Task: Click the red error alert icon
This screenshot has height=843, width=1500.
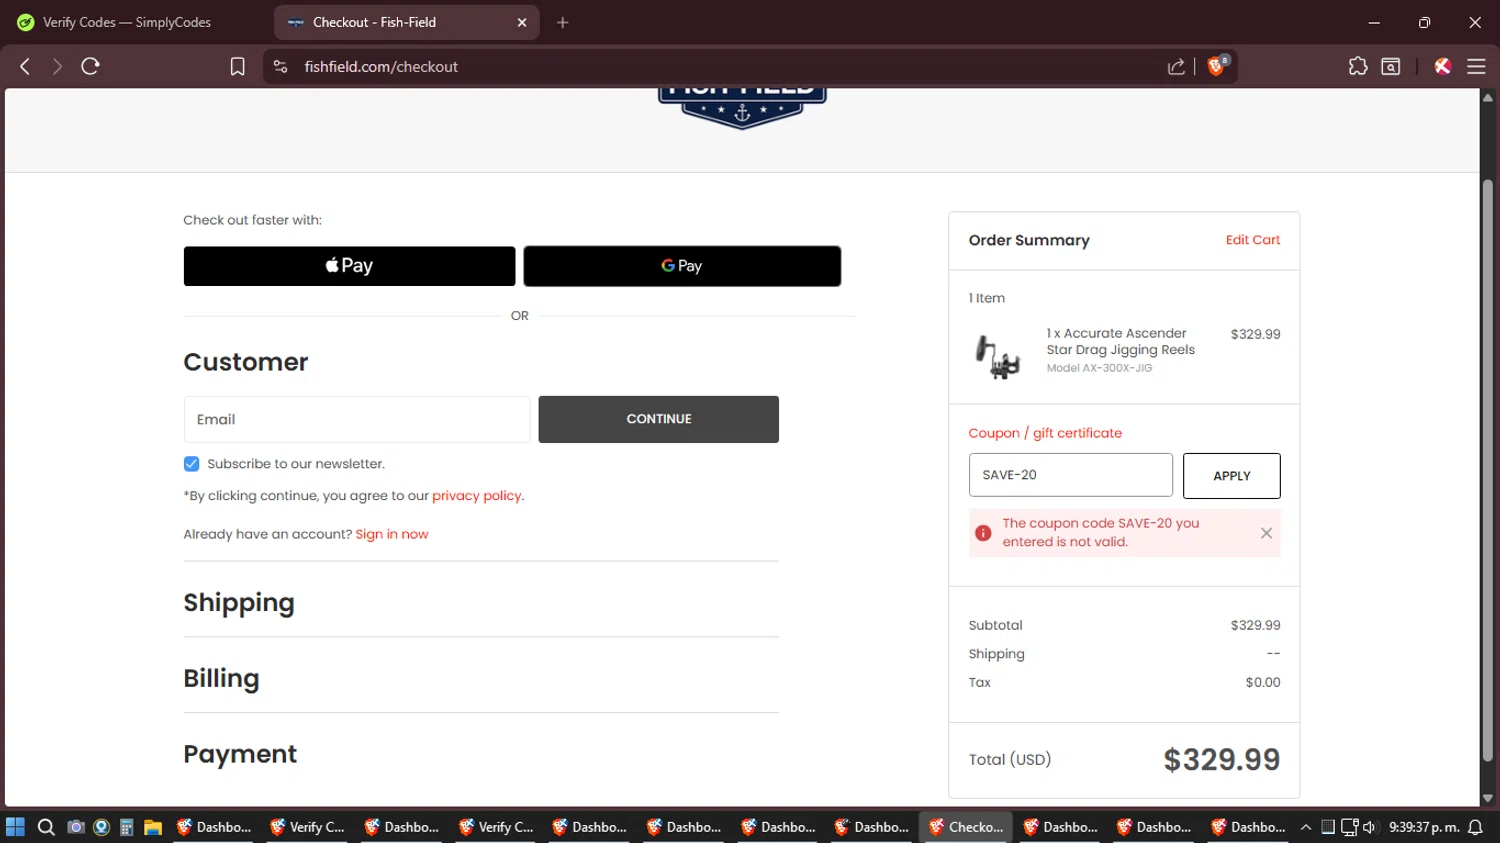Action: click(983, 533)
